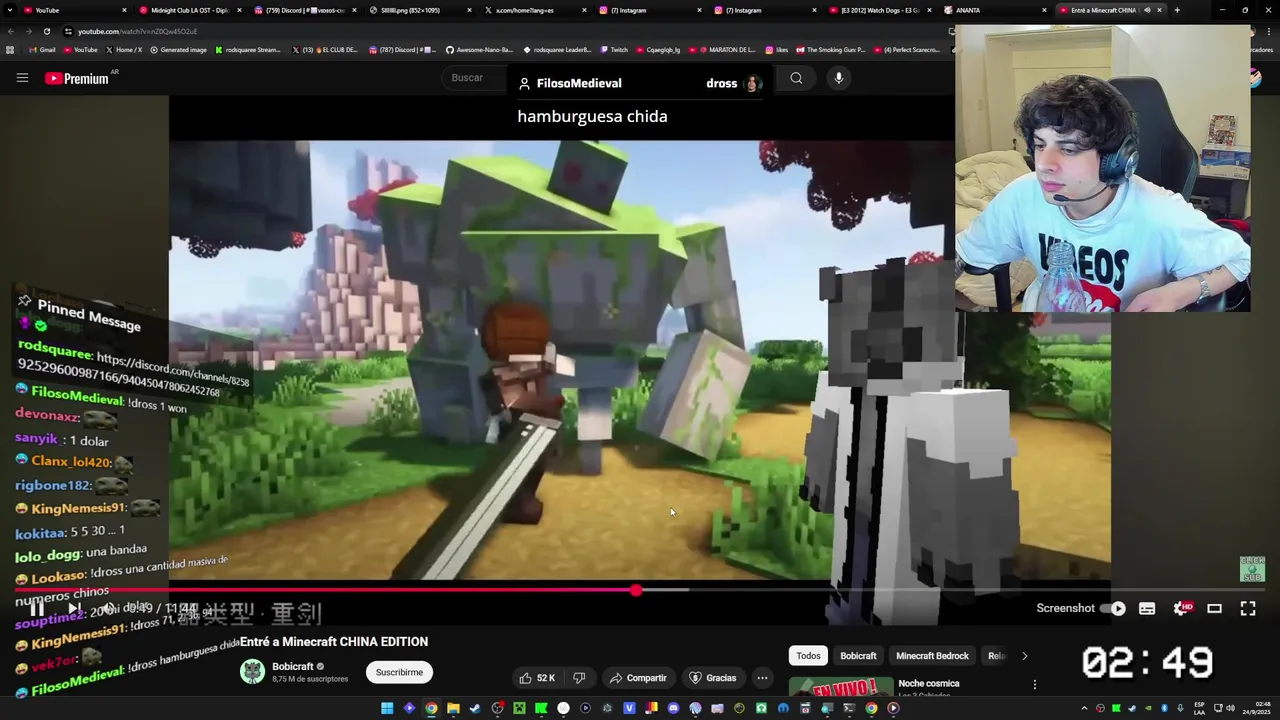Subscribe with the Suscribirme button
Screen dimensions: 1280x720
click(399, 672)
